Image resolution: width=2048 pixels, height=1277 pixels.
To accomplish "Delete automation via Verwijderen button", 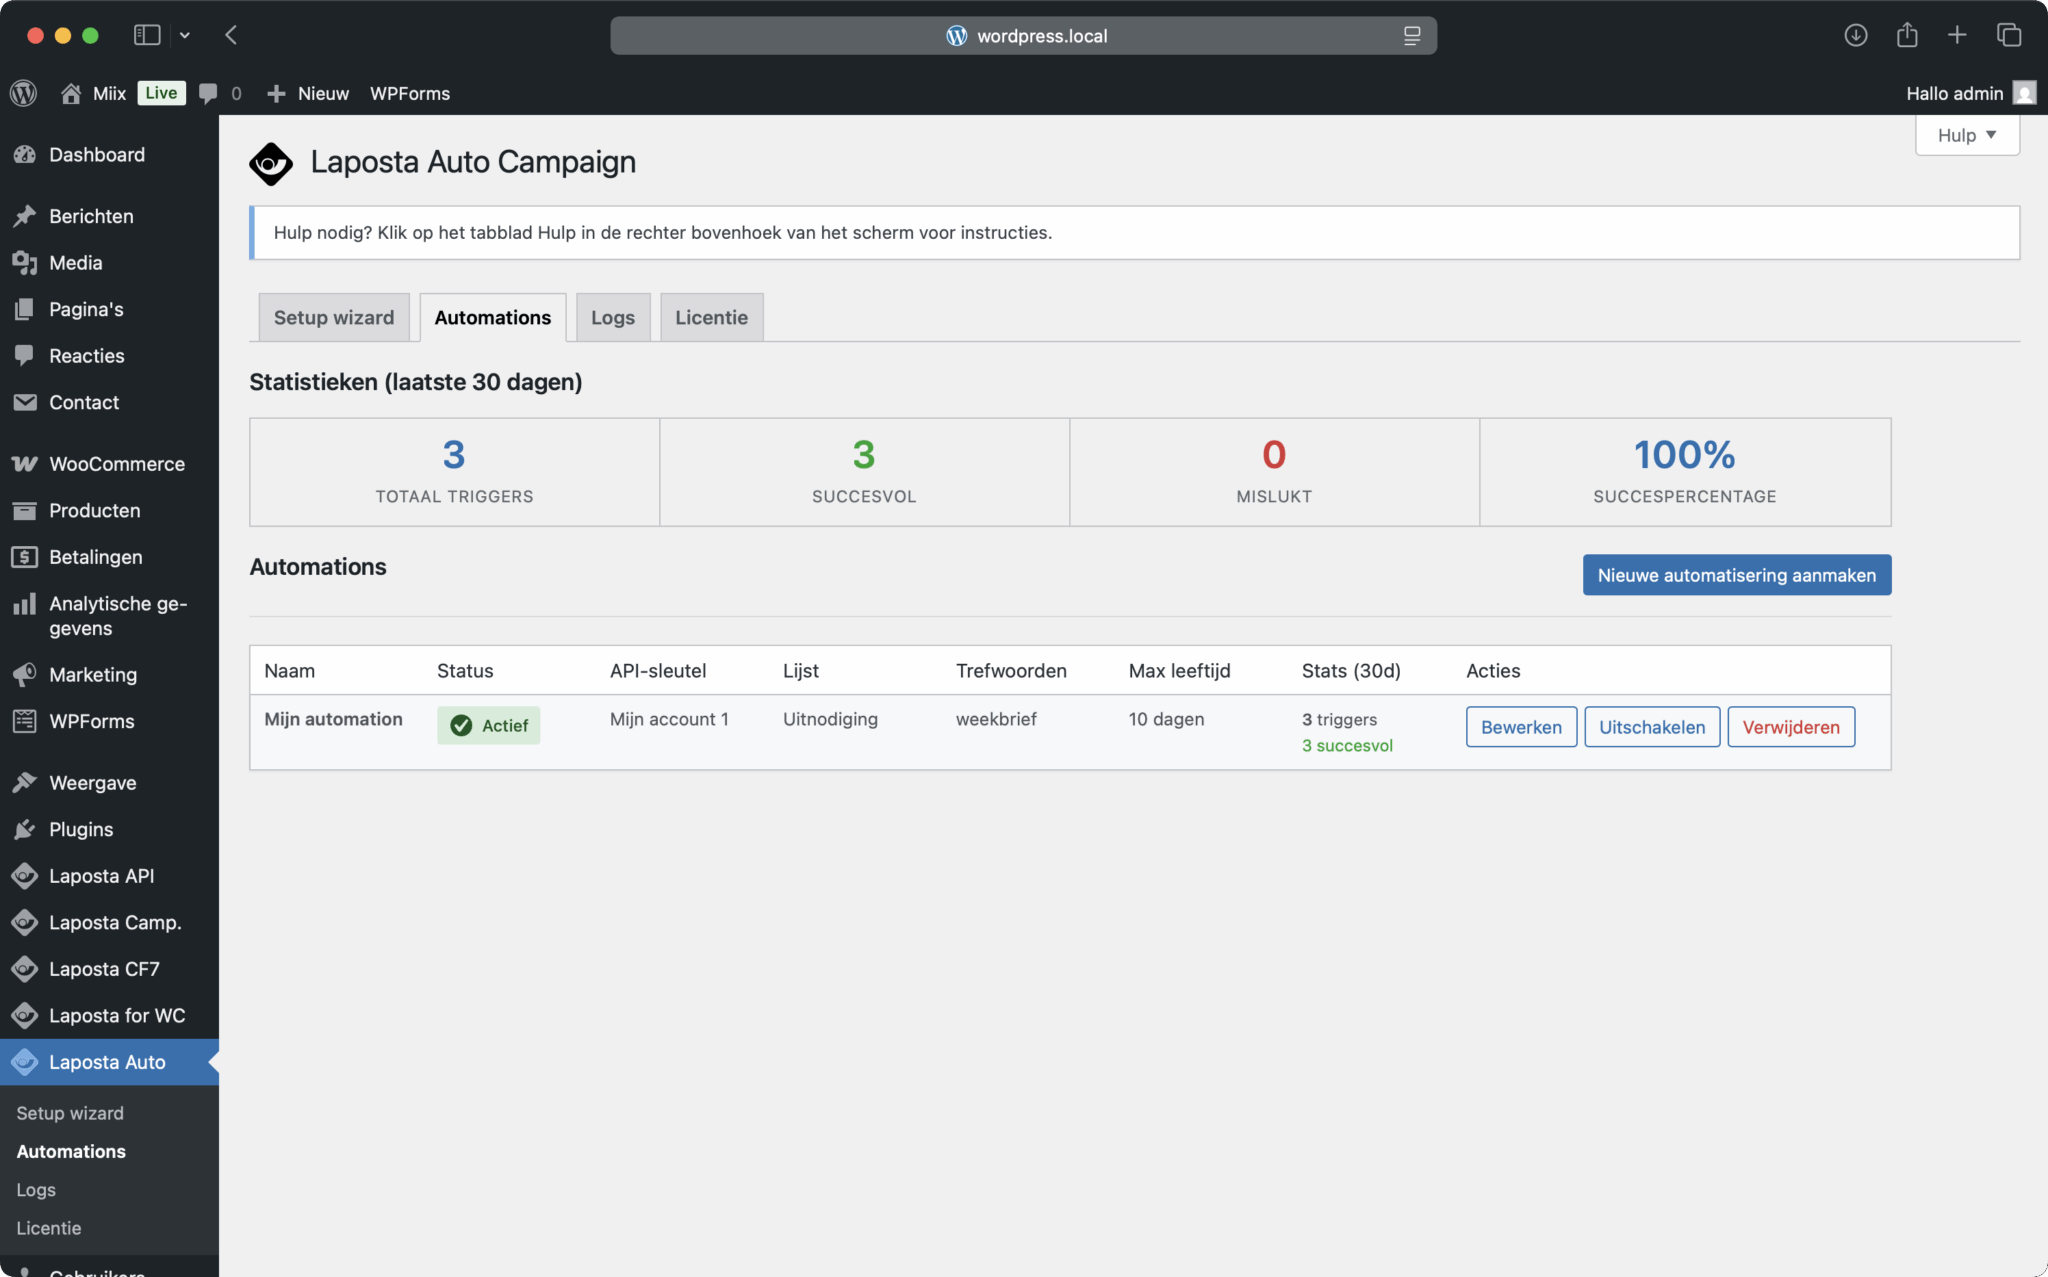I will tap(1790, 727).
